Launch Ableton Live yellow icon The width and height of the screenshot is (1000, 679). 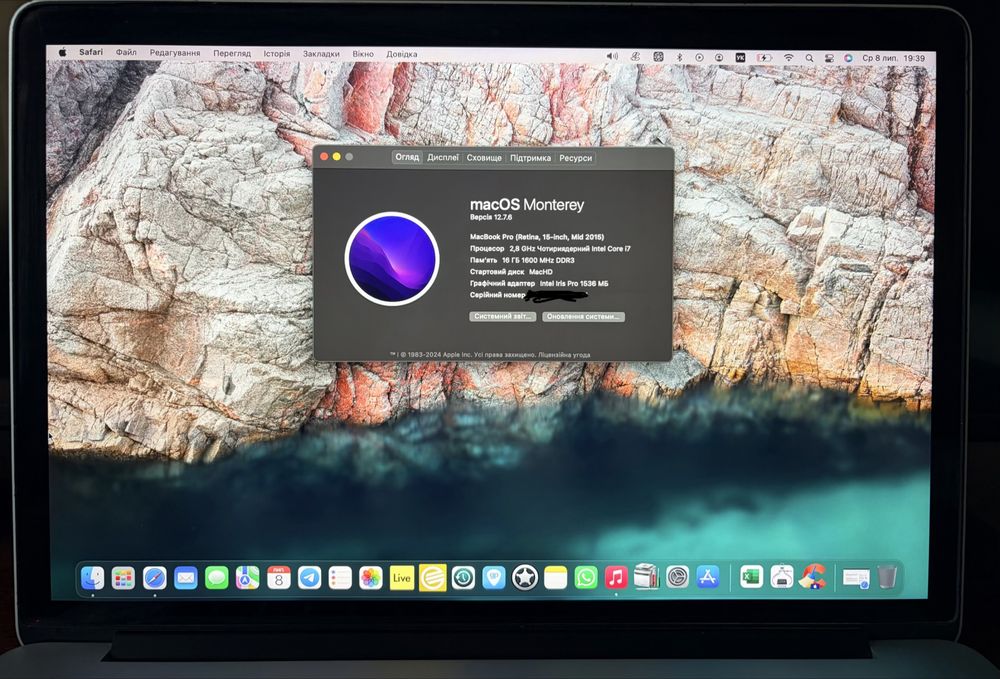[x=402, y=578]
